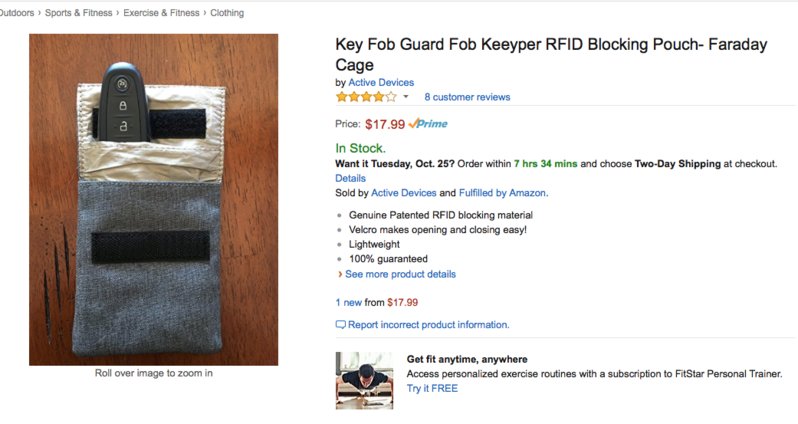This screenshot has height=424, width=798.
Task: Open the Clothing breadcrumb category
Action: 227,13
